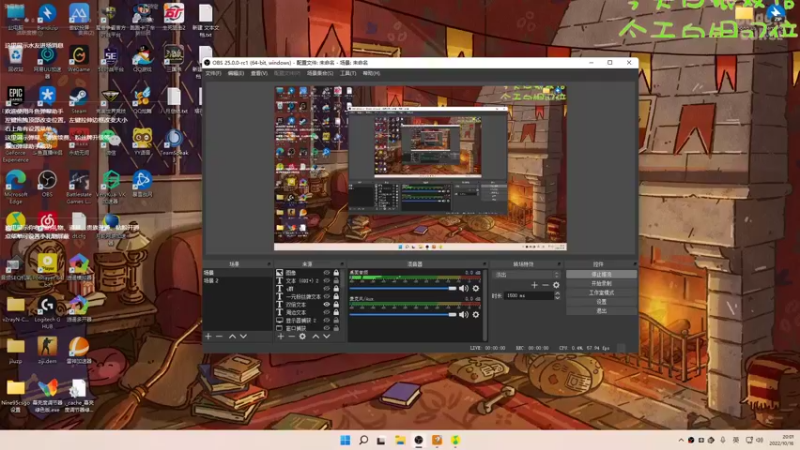Open Desktop Audio settings gear
This screenshot has height=450, width=800.
coord(476,288)
